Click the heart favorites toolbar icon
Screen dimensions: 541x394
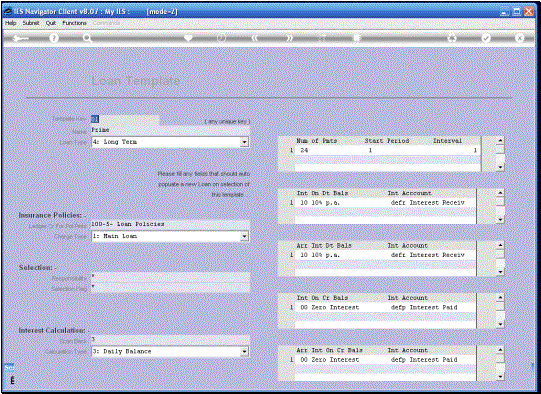(188, 38)
